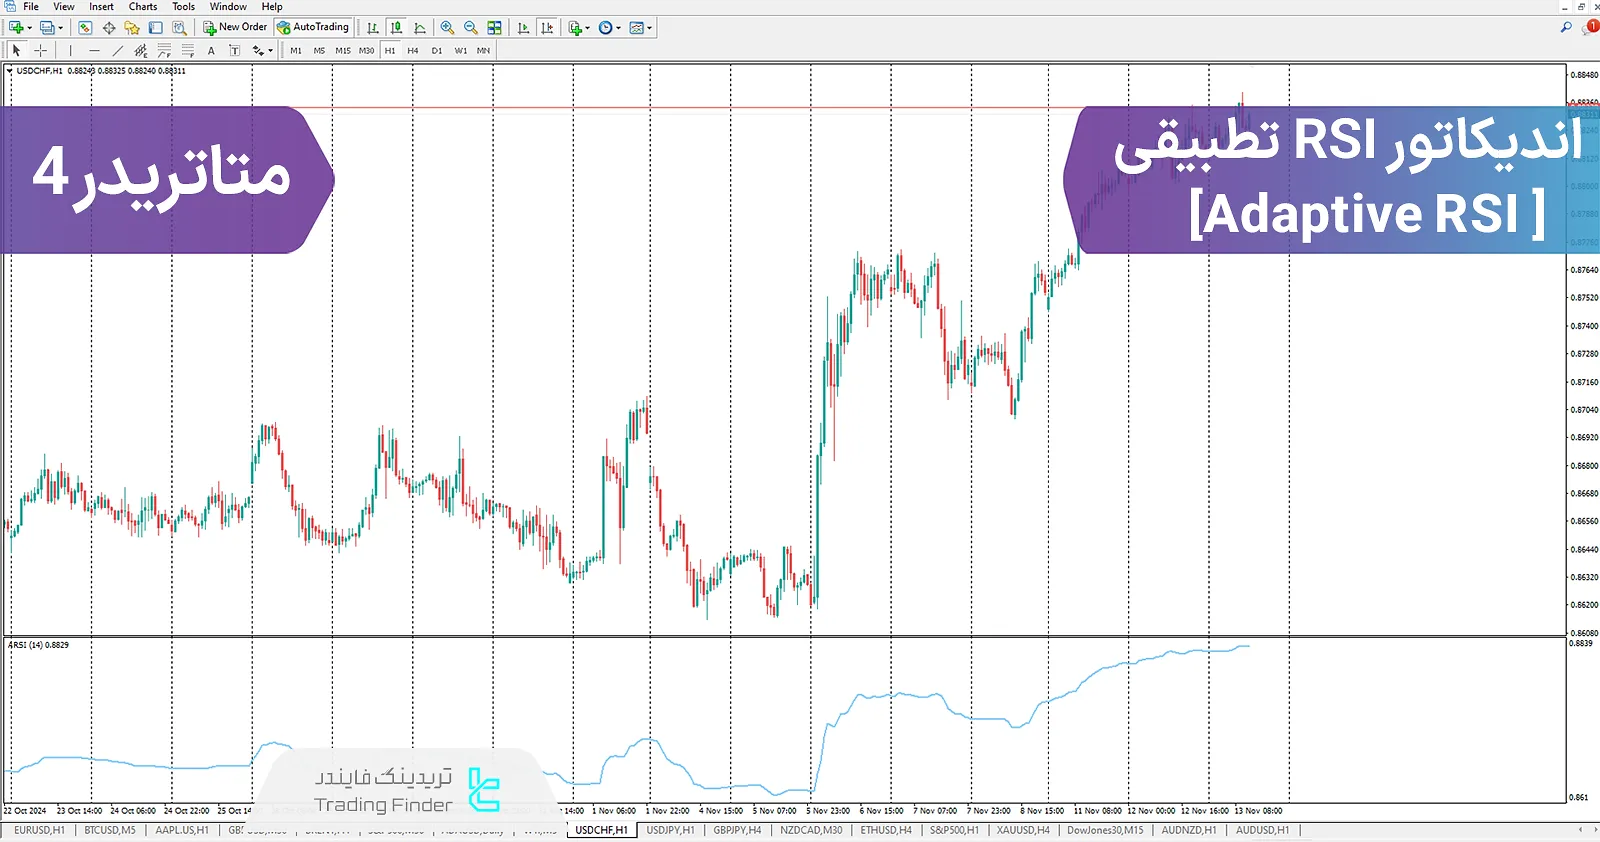Toggle the Market Watch window icon

(x=85, y=28)
